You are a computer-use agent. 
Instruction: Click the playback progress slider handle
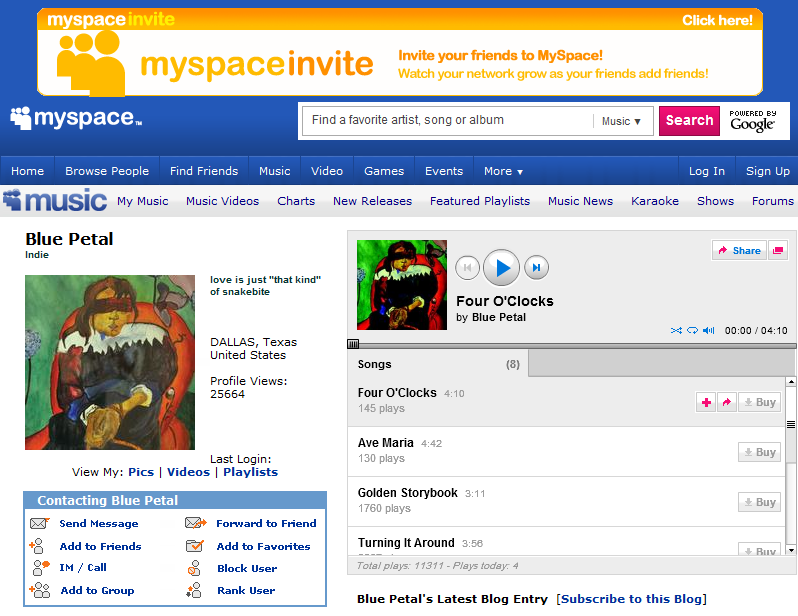353,344
